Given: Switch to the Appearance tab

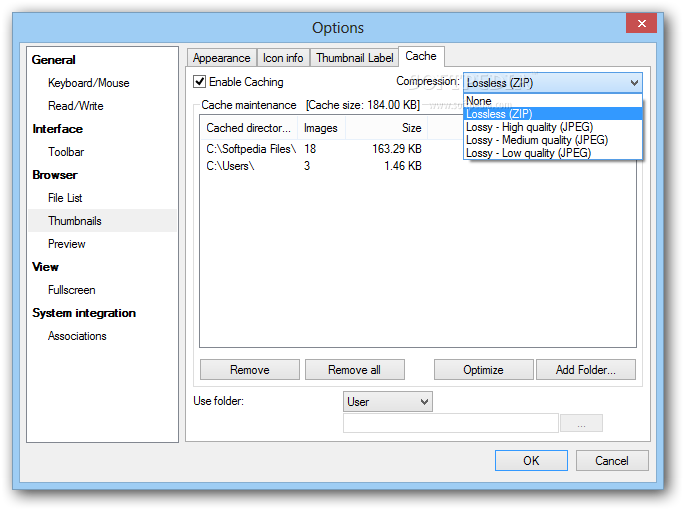Looking at the screenshot, I should [222, 58].
